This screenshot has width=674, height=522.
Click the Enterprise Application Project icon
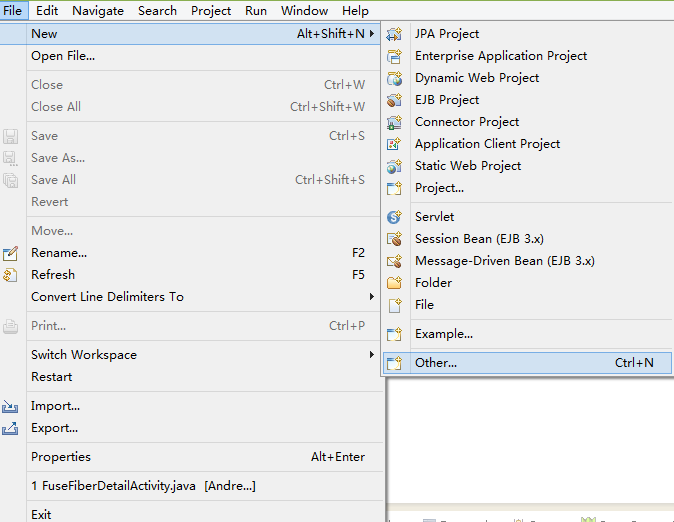(394, 56)
